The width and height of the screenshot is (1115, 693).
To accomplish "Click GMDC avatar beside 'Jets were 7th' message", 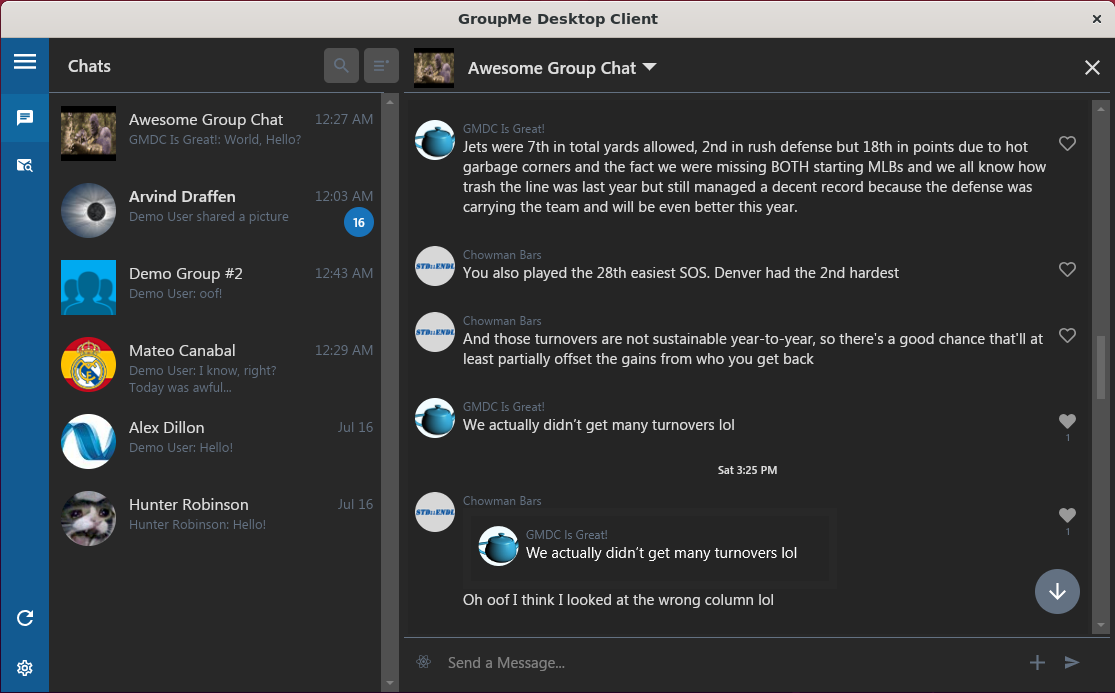I will pos(434,140).
